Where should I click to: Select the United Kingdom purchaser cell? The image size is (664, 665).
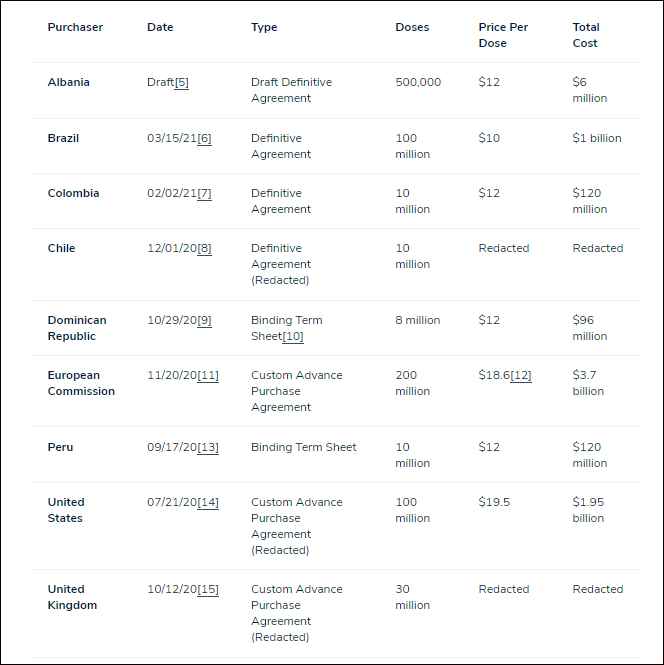click(70, 597)
